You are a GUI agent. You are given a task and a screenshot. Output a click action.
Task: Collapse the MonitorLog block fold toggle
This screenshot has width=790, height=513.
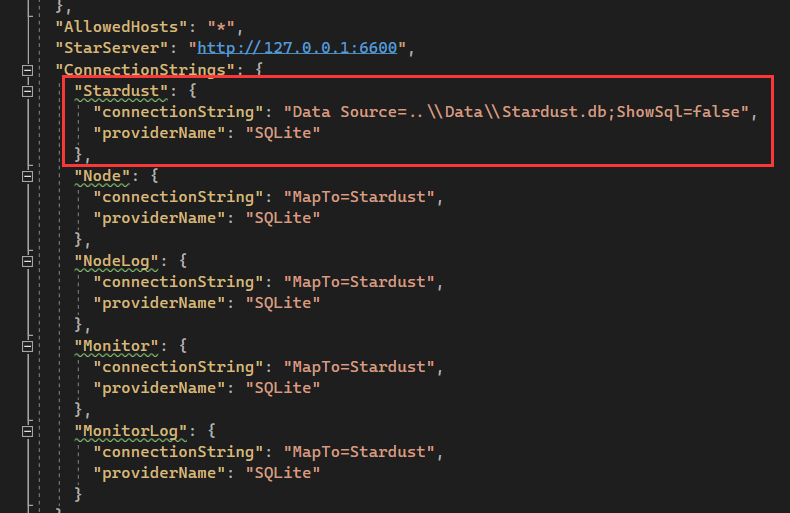27,432
